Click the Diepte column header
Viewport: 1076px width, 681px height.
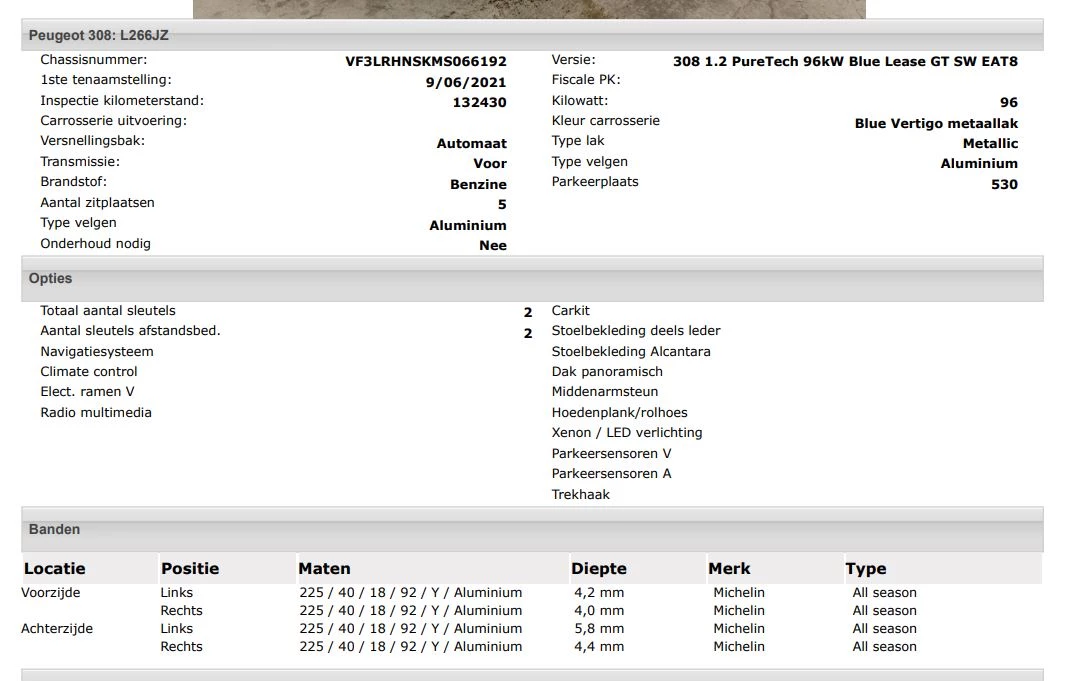coord(598,568)
